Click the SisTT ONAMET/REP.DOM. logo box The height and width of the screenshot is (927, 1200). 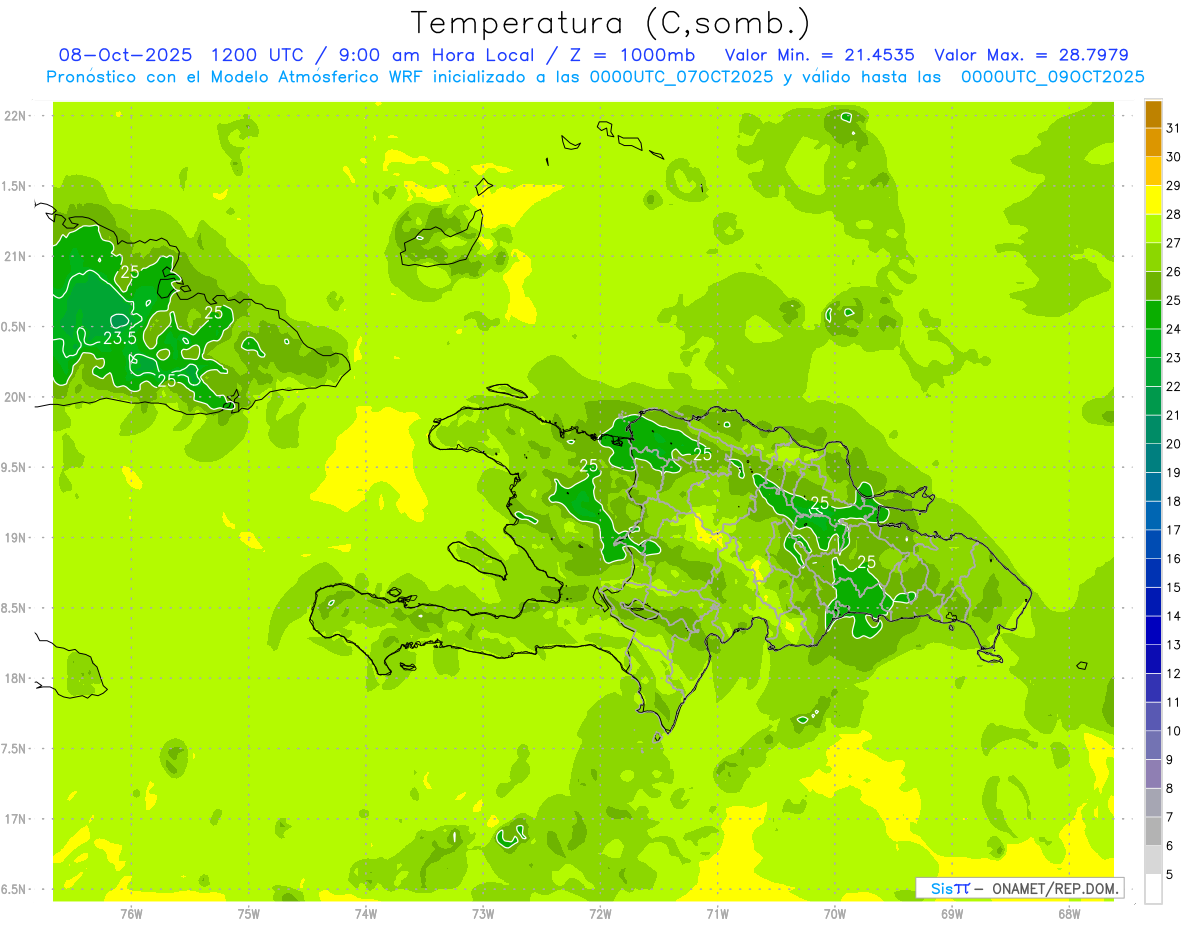pyautogui.click(x=1019, y=888)
